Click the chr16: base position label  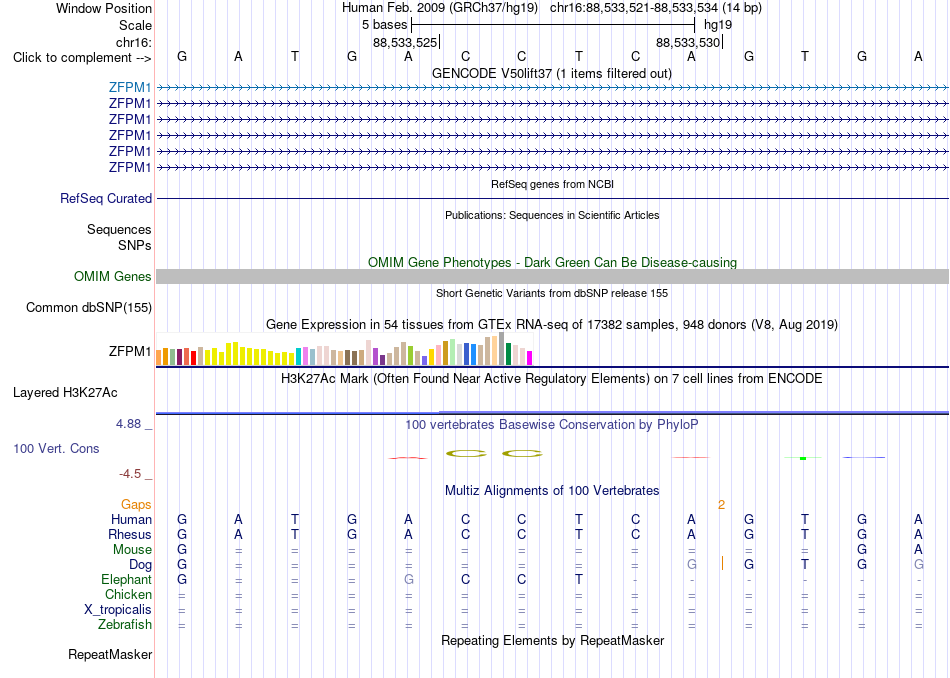tap(133, 42)
